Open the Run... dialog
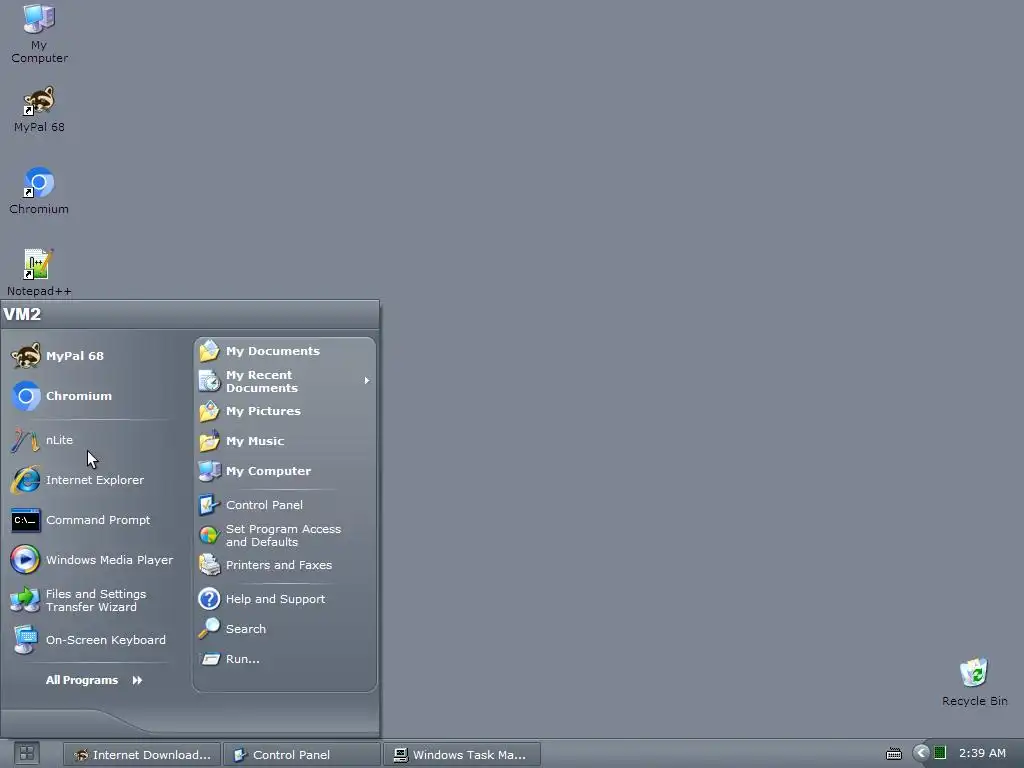Screen dimensions: 1024x768 pos(285,659)
